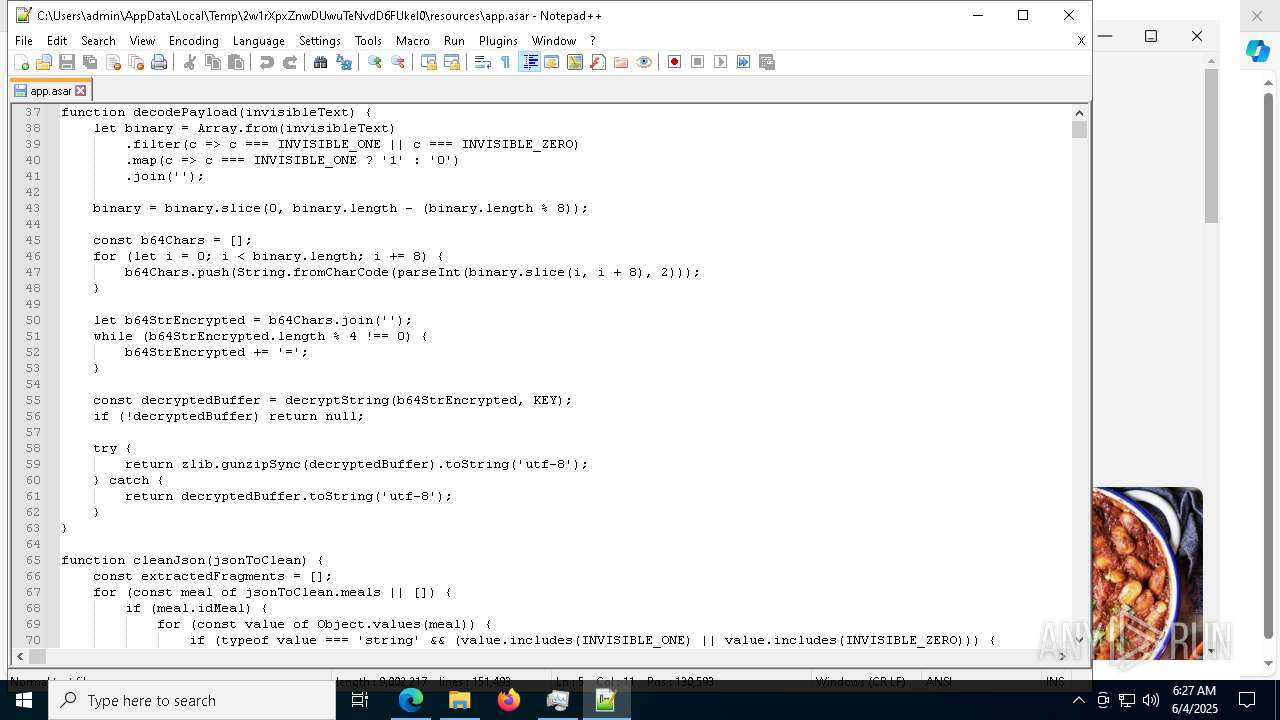1280x720 pixels.
Task: Open the Language menu
Action: pos(258,41)
